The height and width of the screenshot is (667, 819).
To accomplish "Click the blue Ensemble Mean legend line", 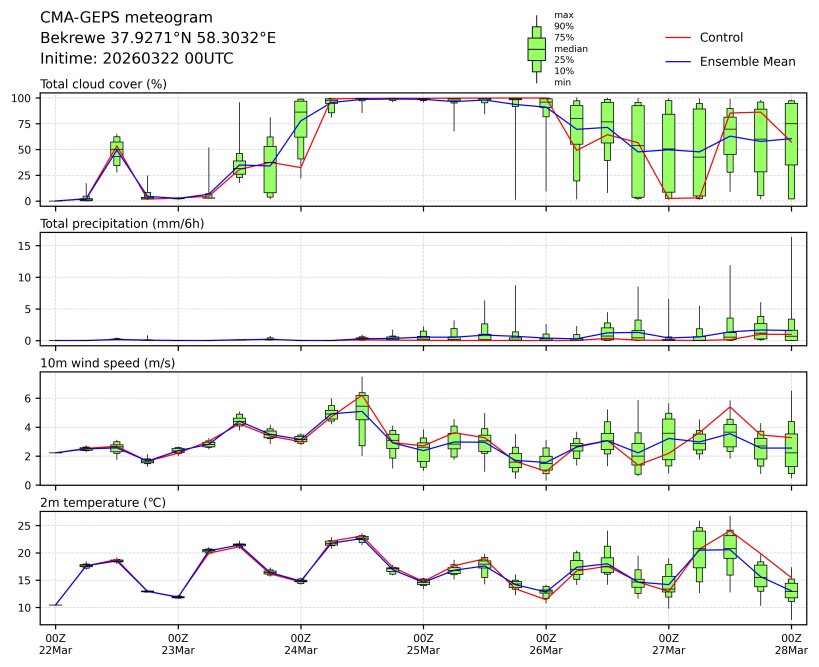I will (678, 62).
